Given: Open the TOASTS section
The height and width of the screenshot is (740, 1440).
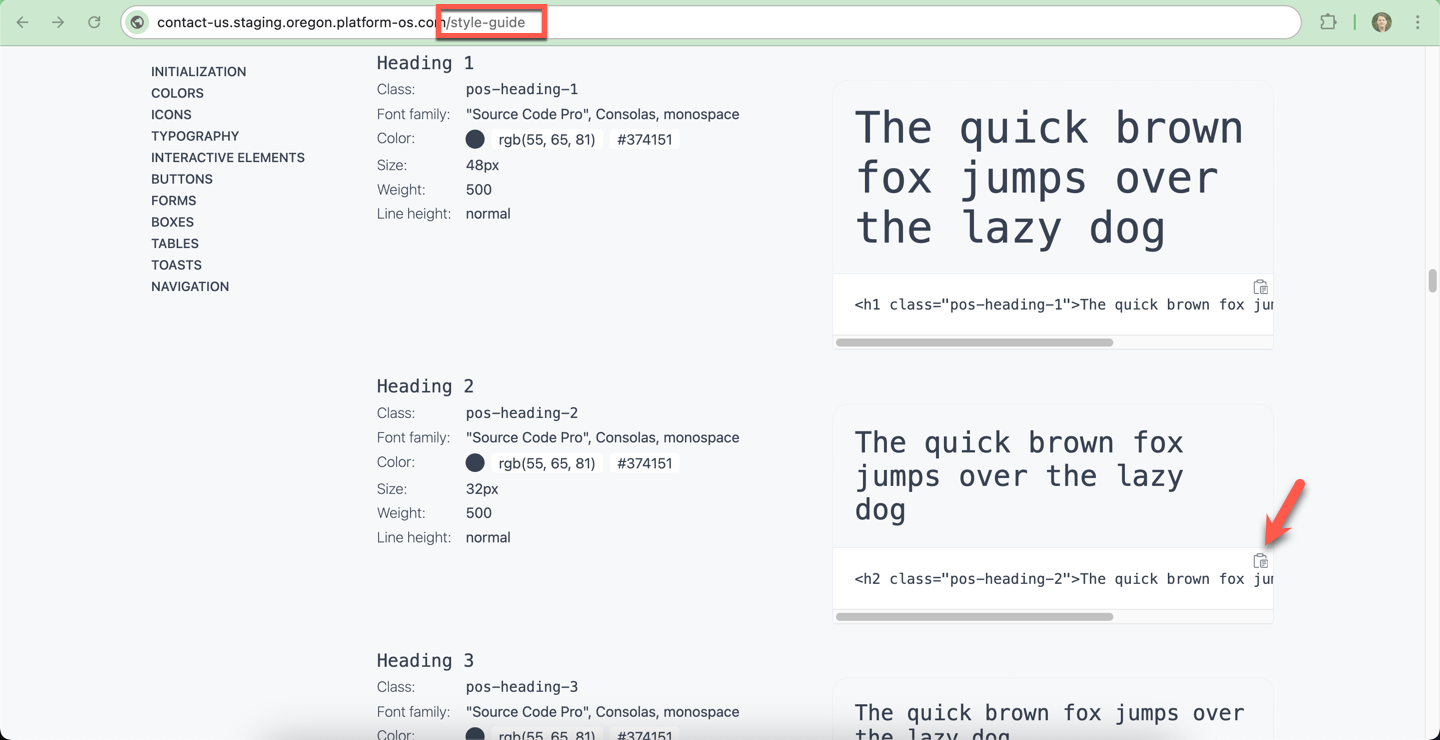Looking at the screenshot, I should pyautogui.click(x=176, y=264).
